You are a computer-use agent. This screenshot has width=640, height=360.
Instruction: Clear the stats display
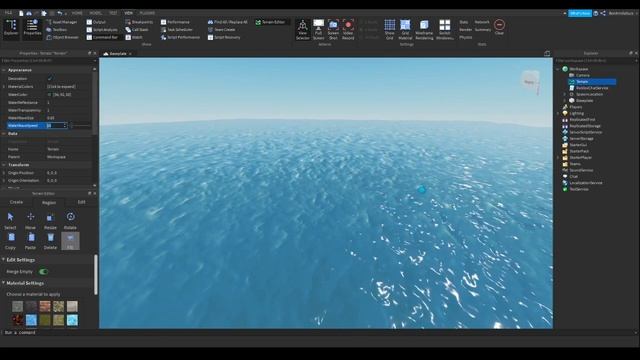click(x=499, y=27)
